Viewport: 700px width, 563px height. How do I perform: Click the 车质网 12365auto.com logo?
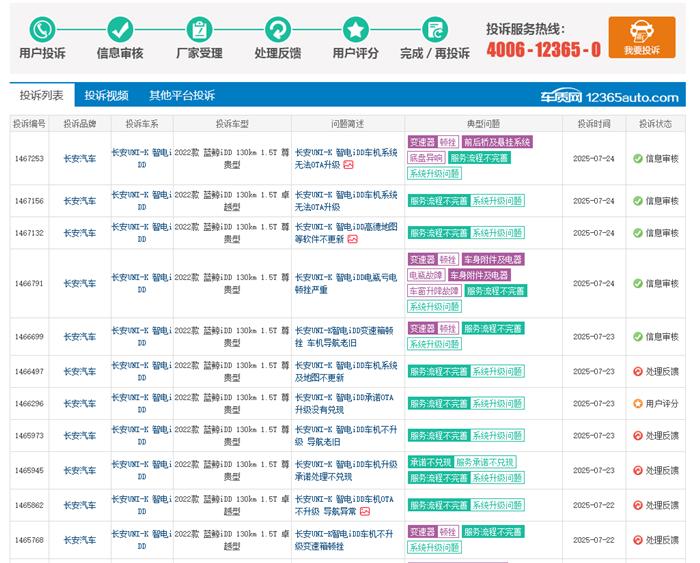[609, 96]
